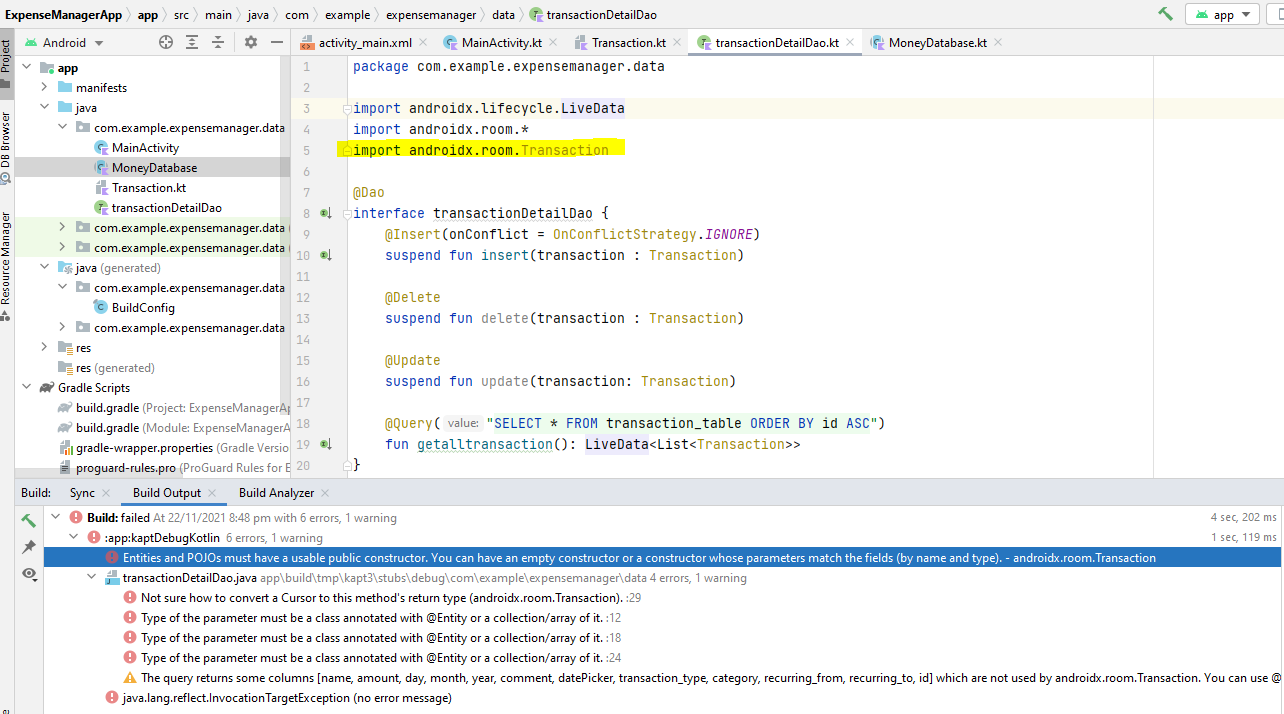The image size is (1284, 714).
Task: Switch to Transaction.kt editor tab
Action: tap(629, 43)
